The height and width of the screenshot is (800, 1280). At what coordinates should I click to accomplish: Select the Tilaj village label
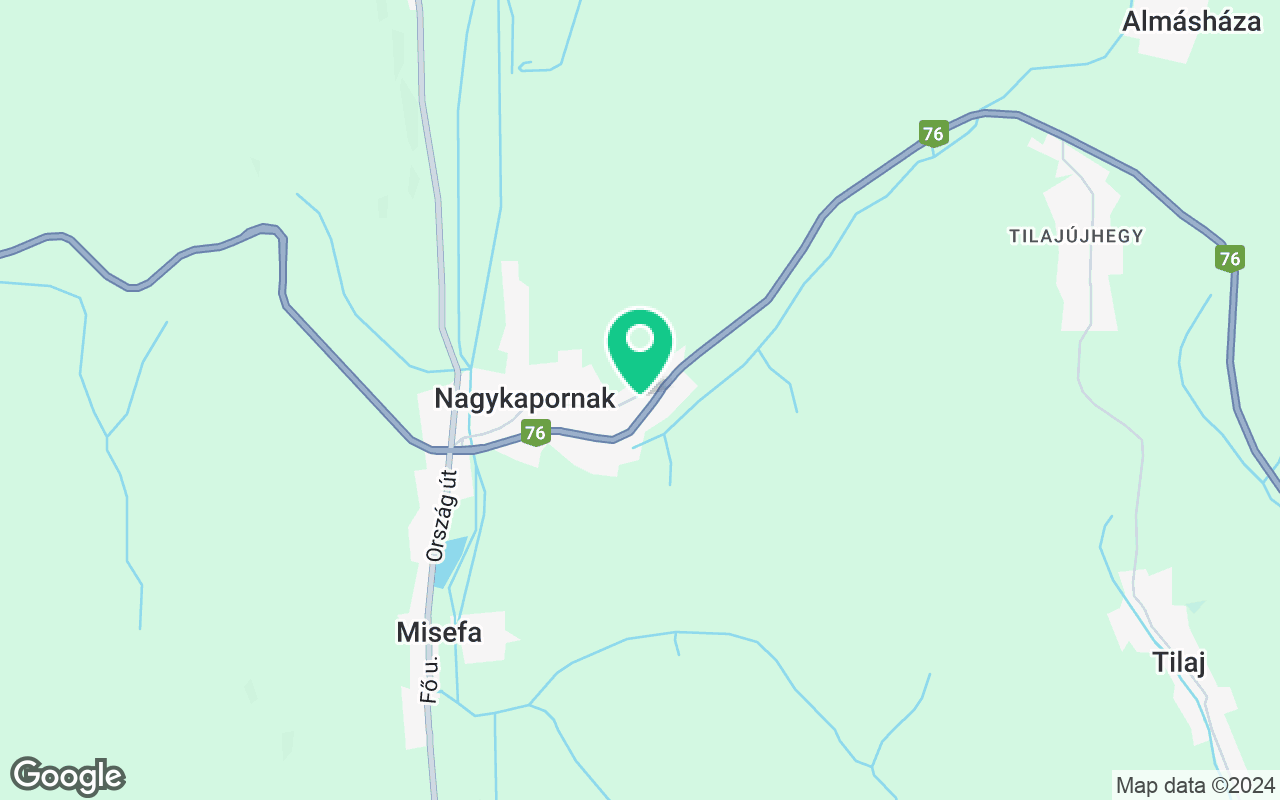1179,662
